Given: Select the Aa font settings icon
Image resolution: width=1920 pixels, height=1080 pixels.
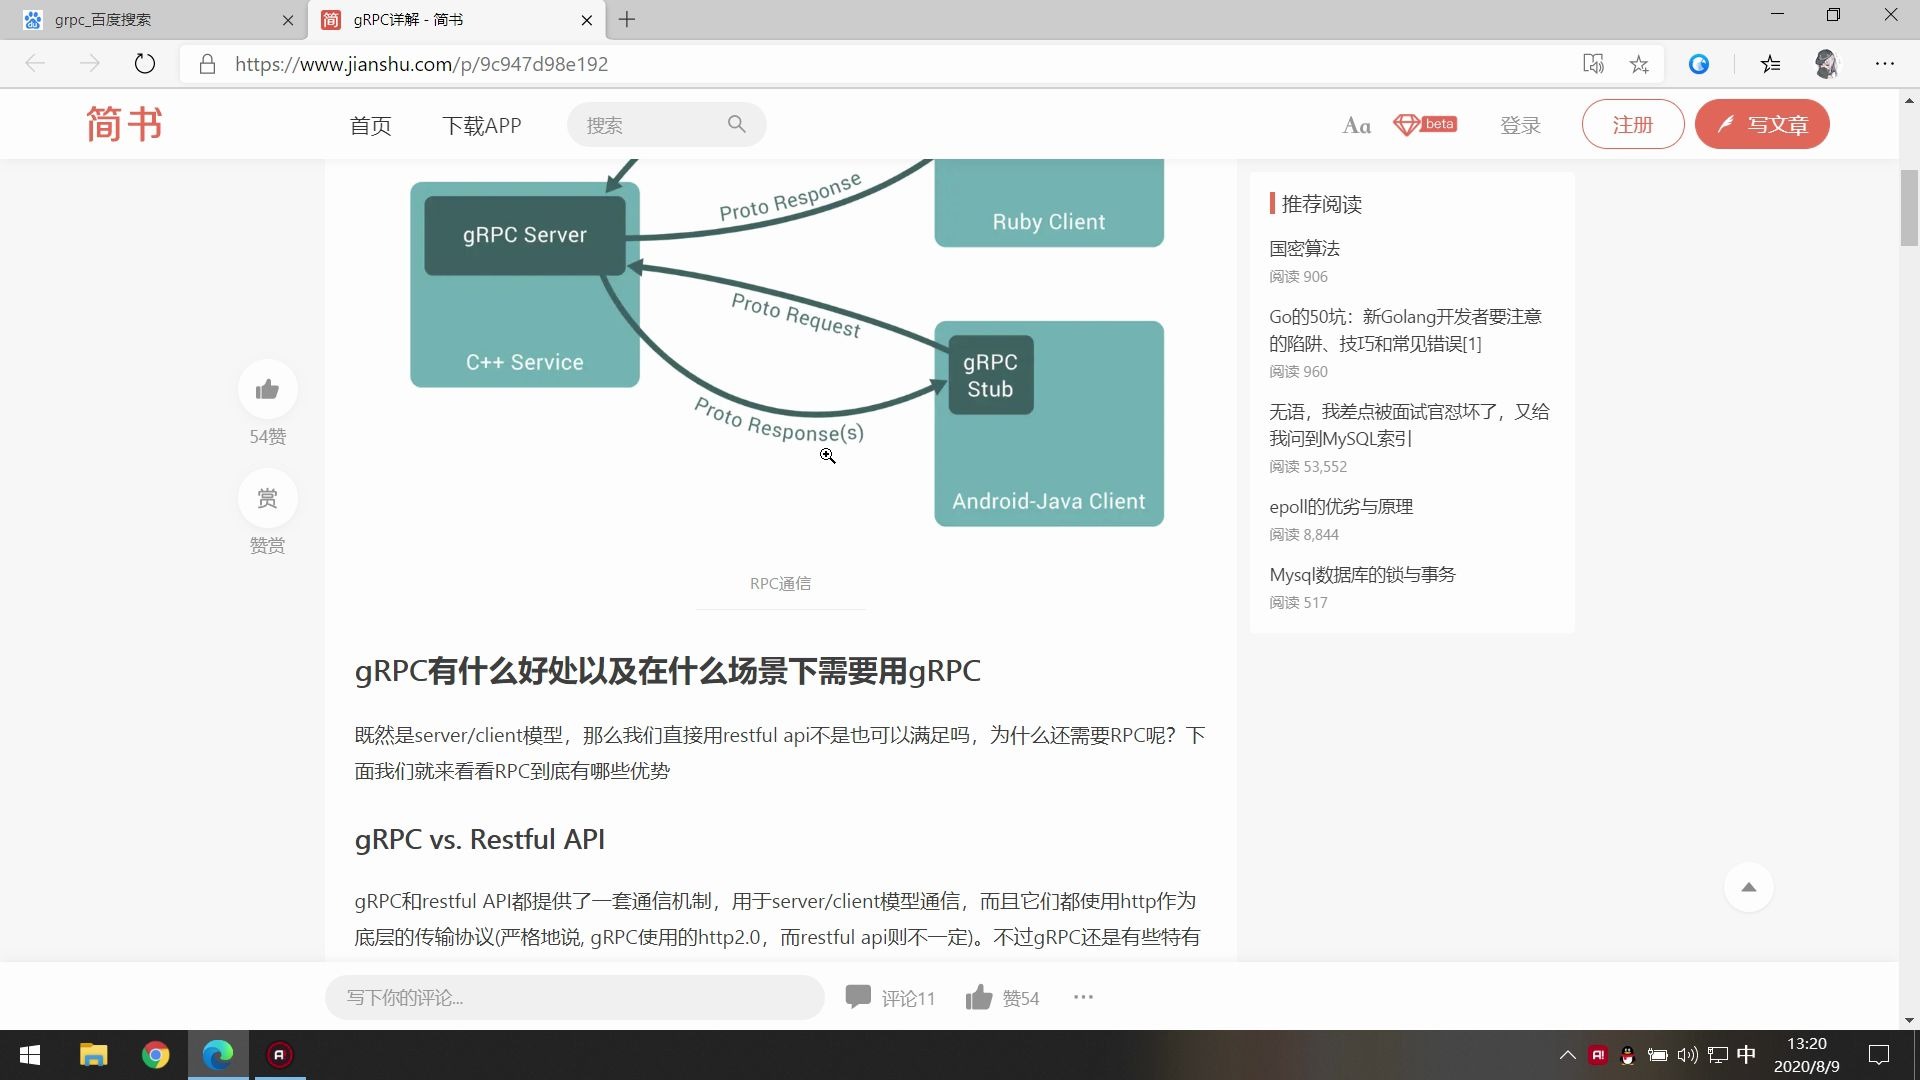Looking at the screenshot, I should click(1355, 125).
